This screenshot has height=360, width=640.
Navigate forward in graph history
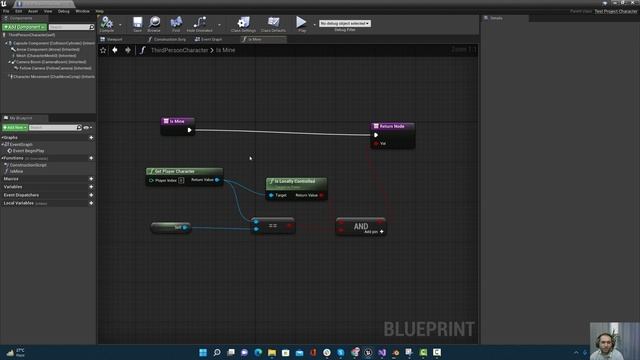click(128, 50)
